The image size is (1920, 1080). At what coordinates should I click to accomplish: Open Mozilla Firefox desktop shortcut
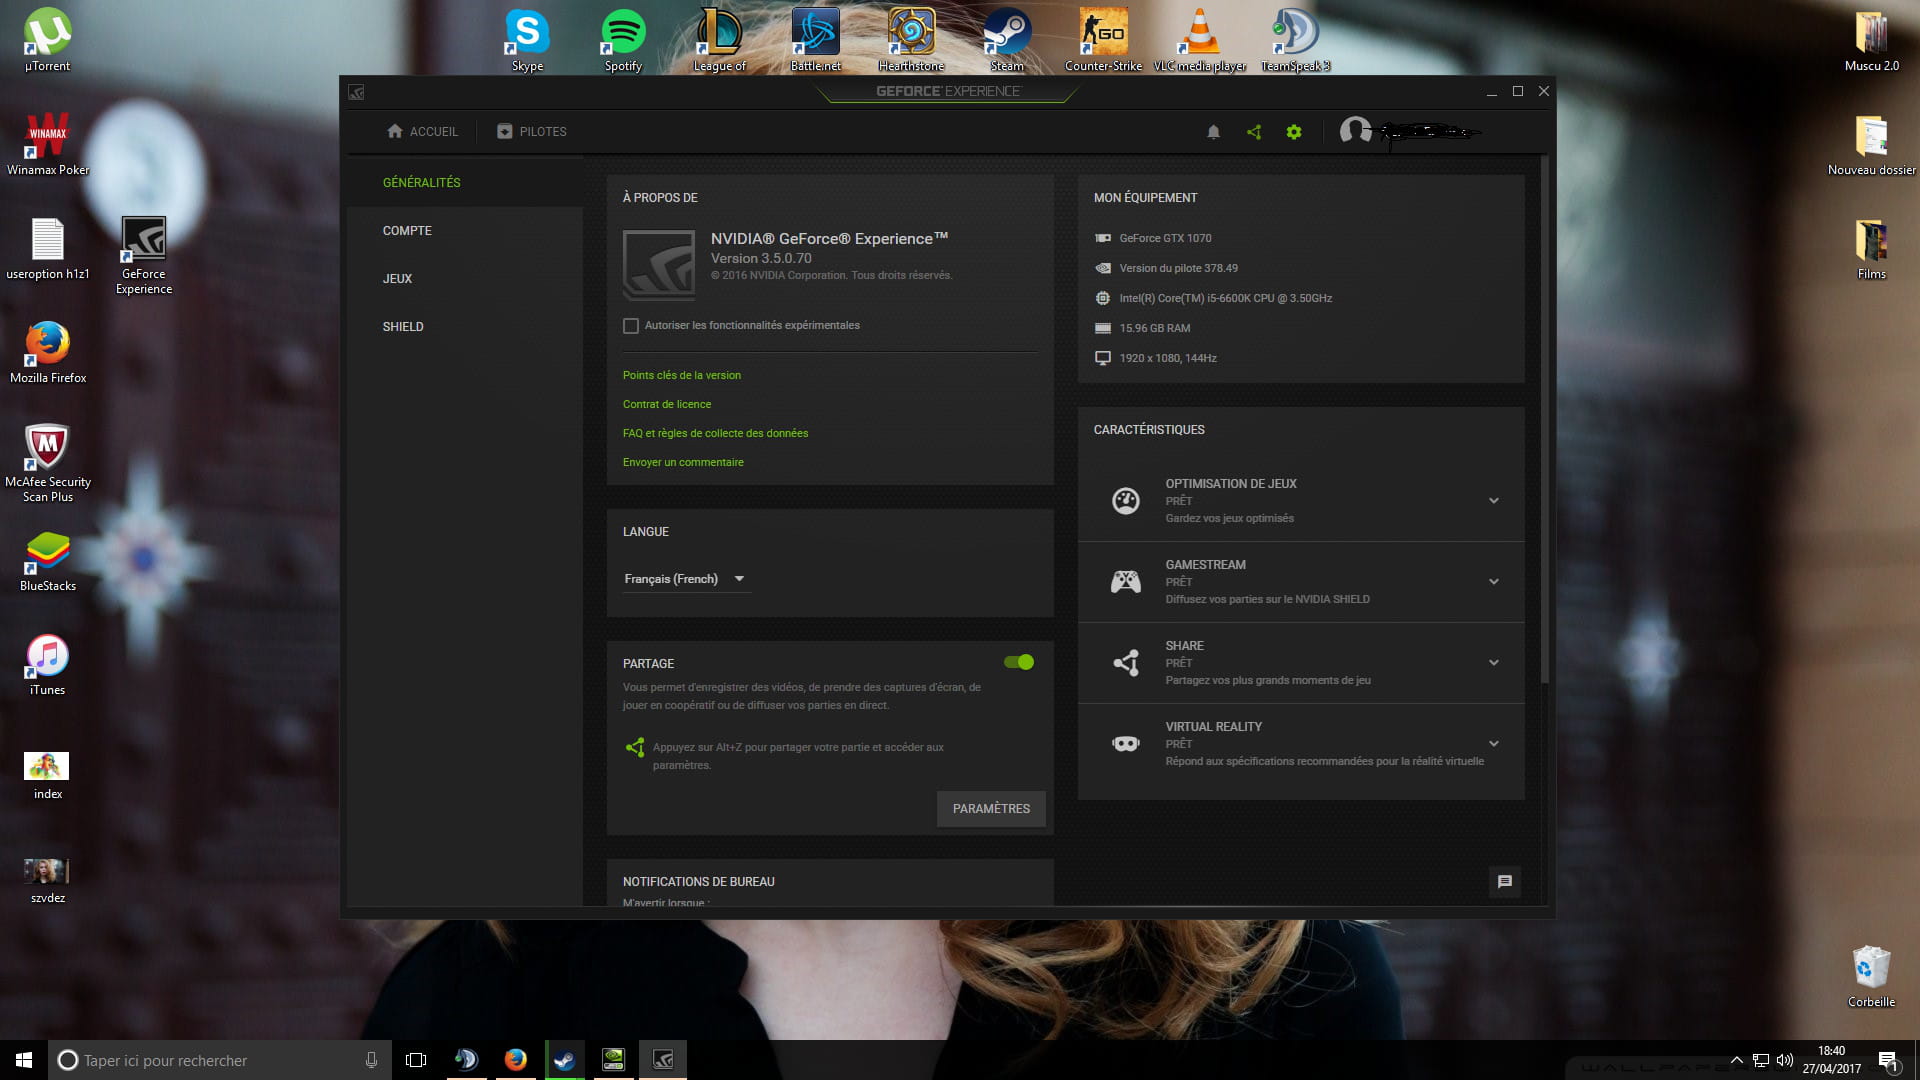(x=47, y=352)
